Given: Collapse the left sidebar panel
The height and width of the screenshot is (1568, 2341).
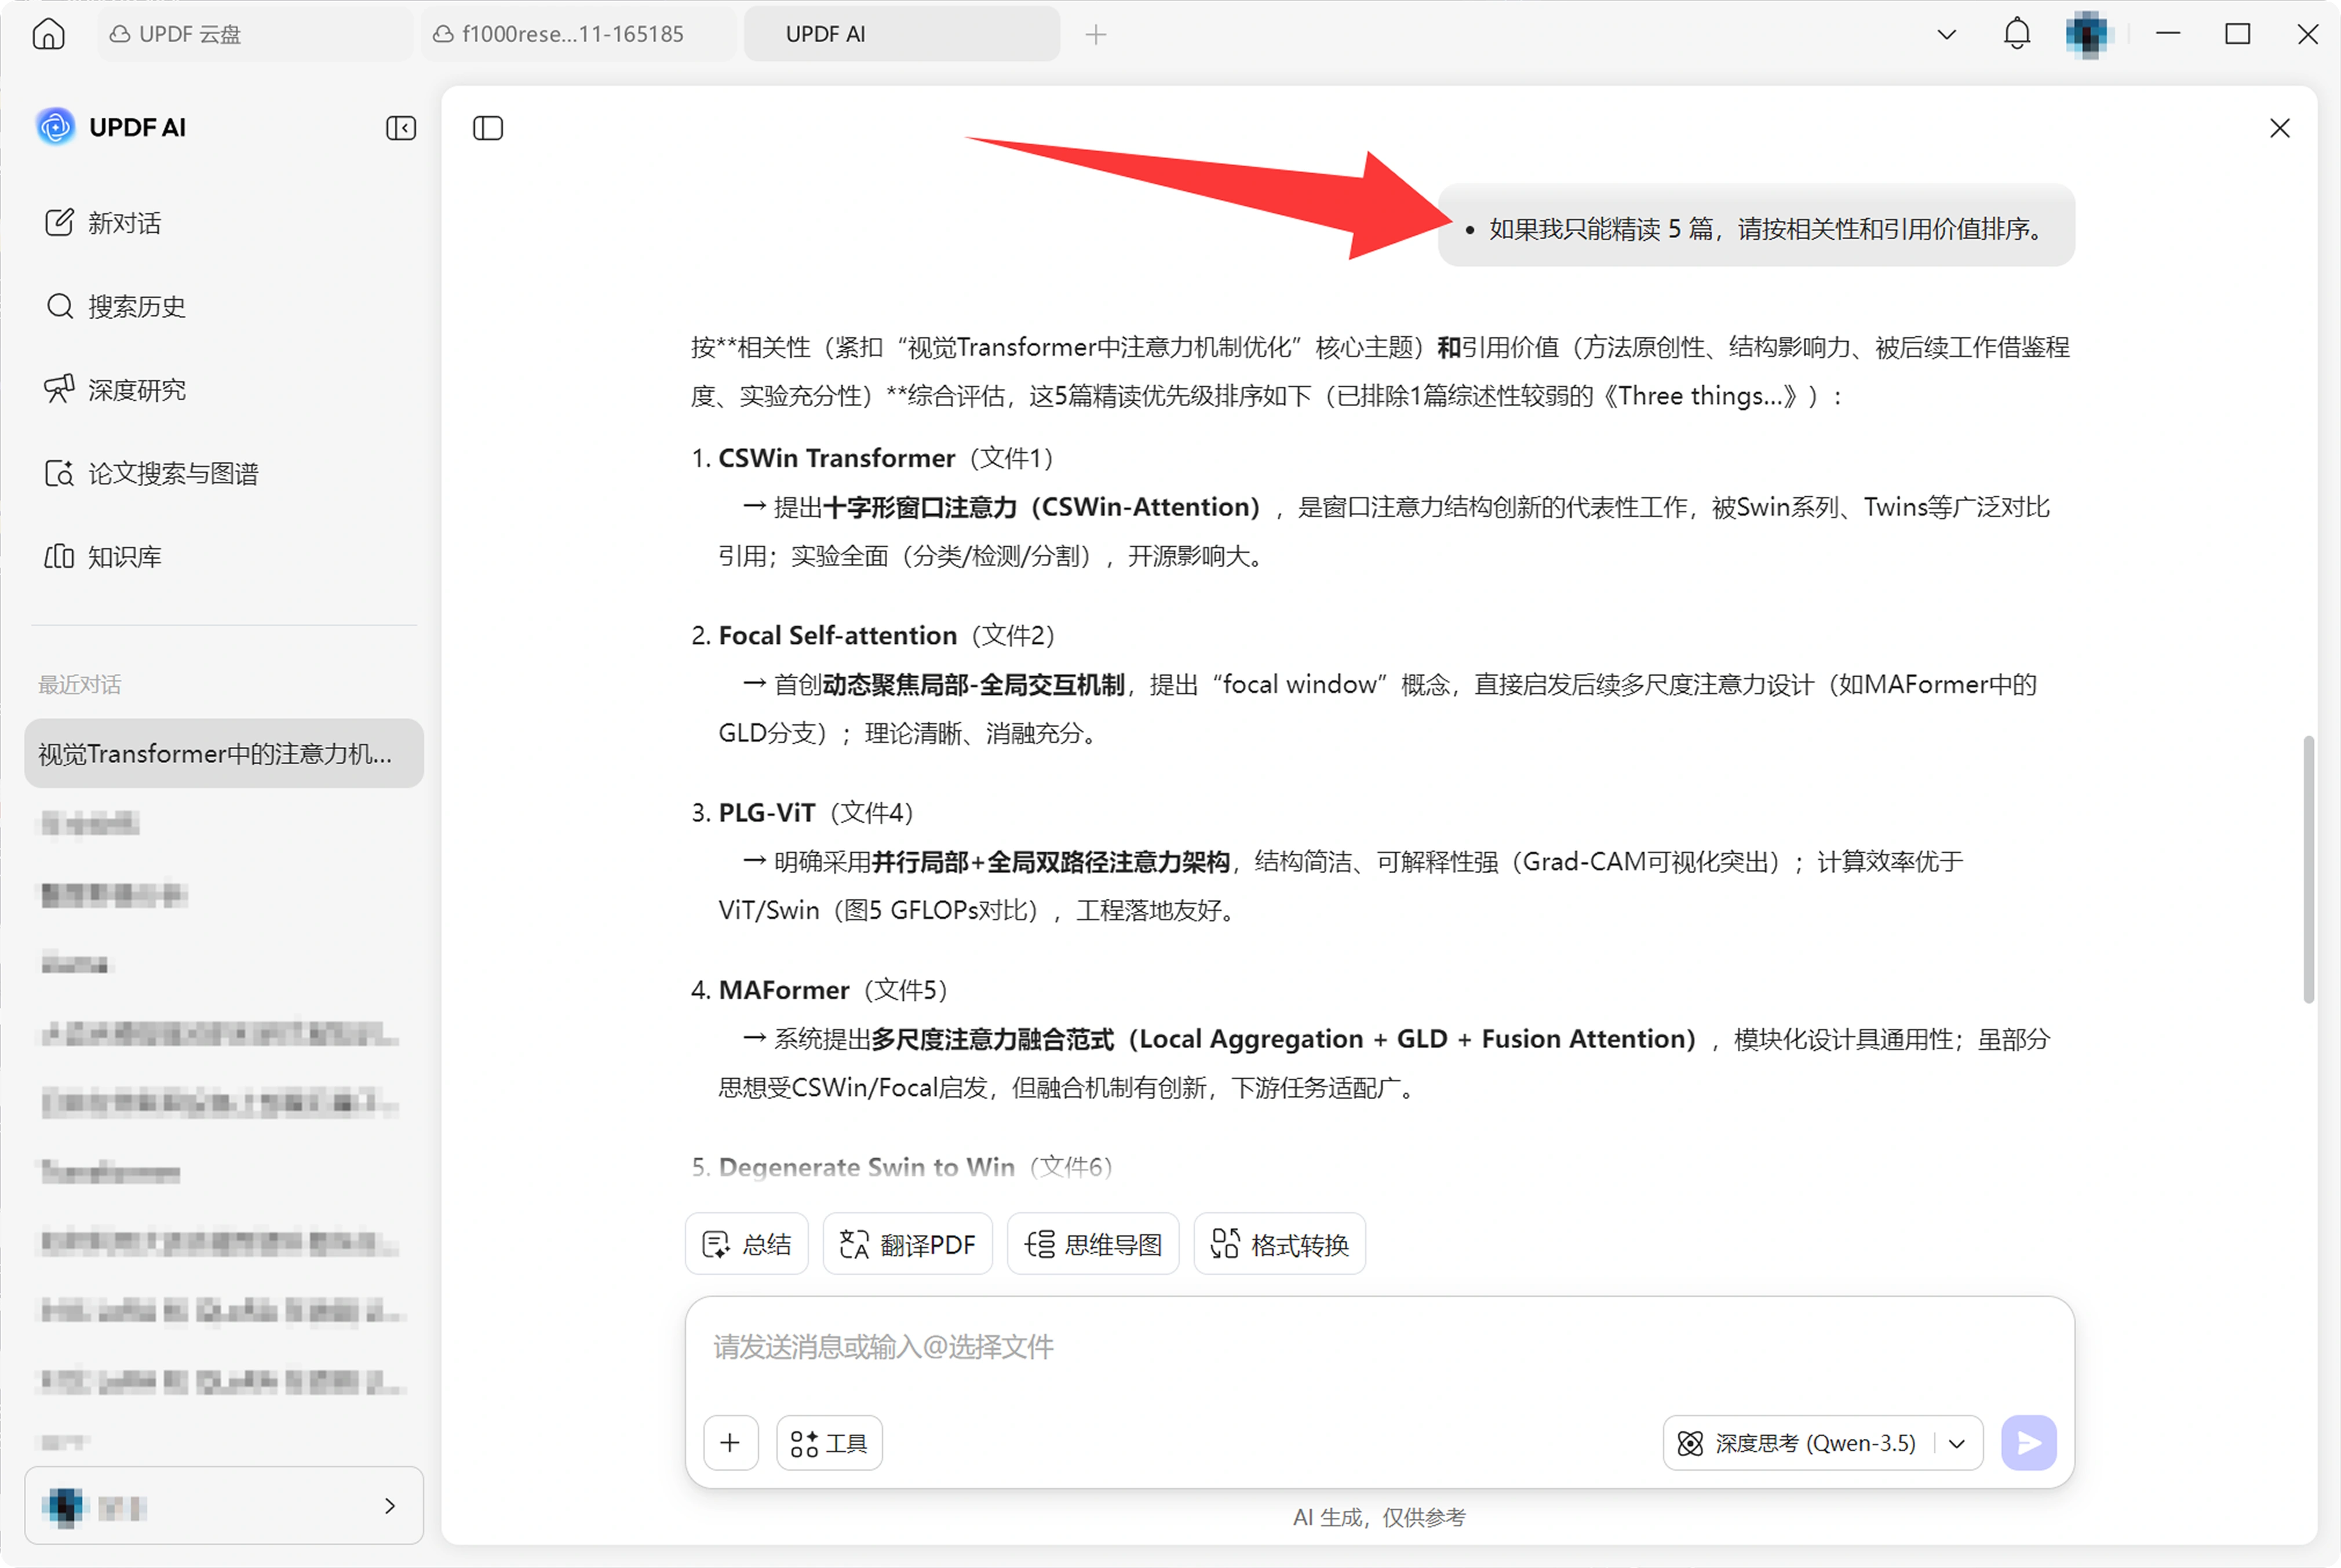Looking at the screenshot, I should [401, 128].
